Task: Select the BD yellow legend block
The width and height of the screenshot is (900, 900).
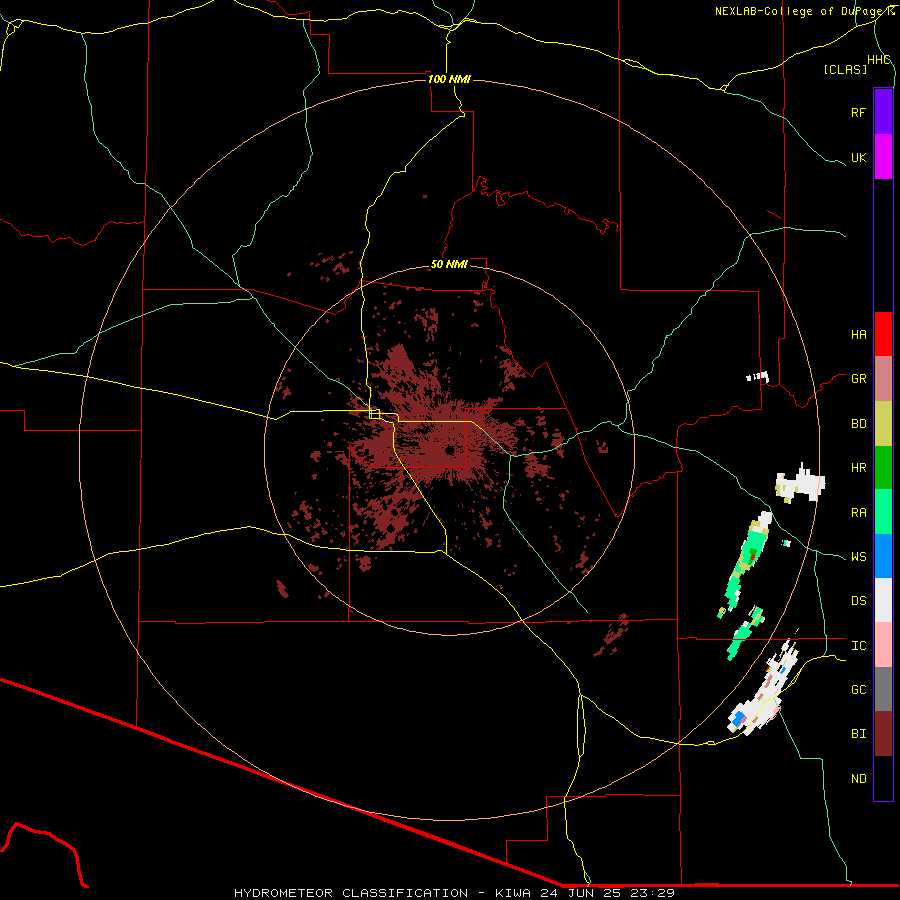Action: point(883,424)
